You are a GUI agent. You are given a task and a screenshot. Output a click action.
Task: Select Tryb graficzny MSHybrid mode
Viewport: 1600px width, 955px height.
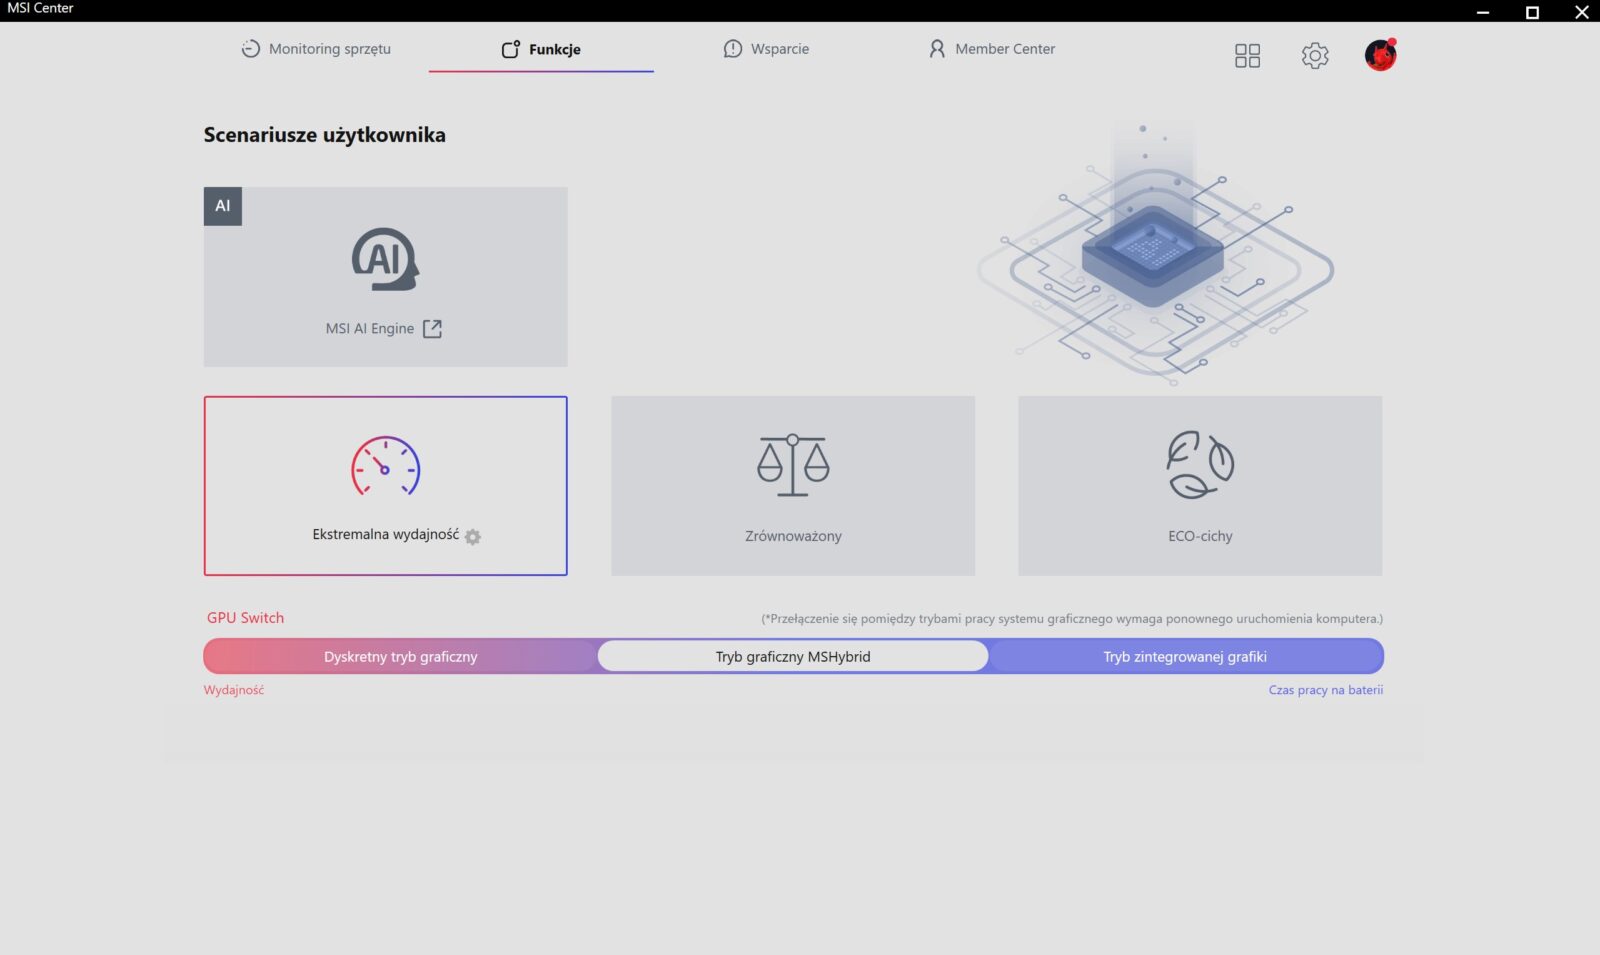click(x=793, y=657)
